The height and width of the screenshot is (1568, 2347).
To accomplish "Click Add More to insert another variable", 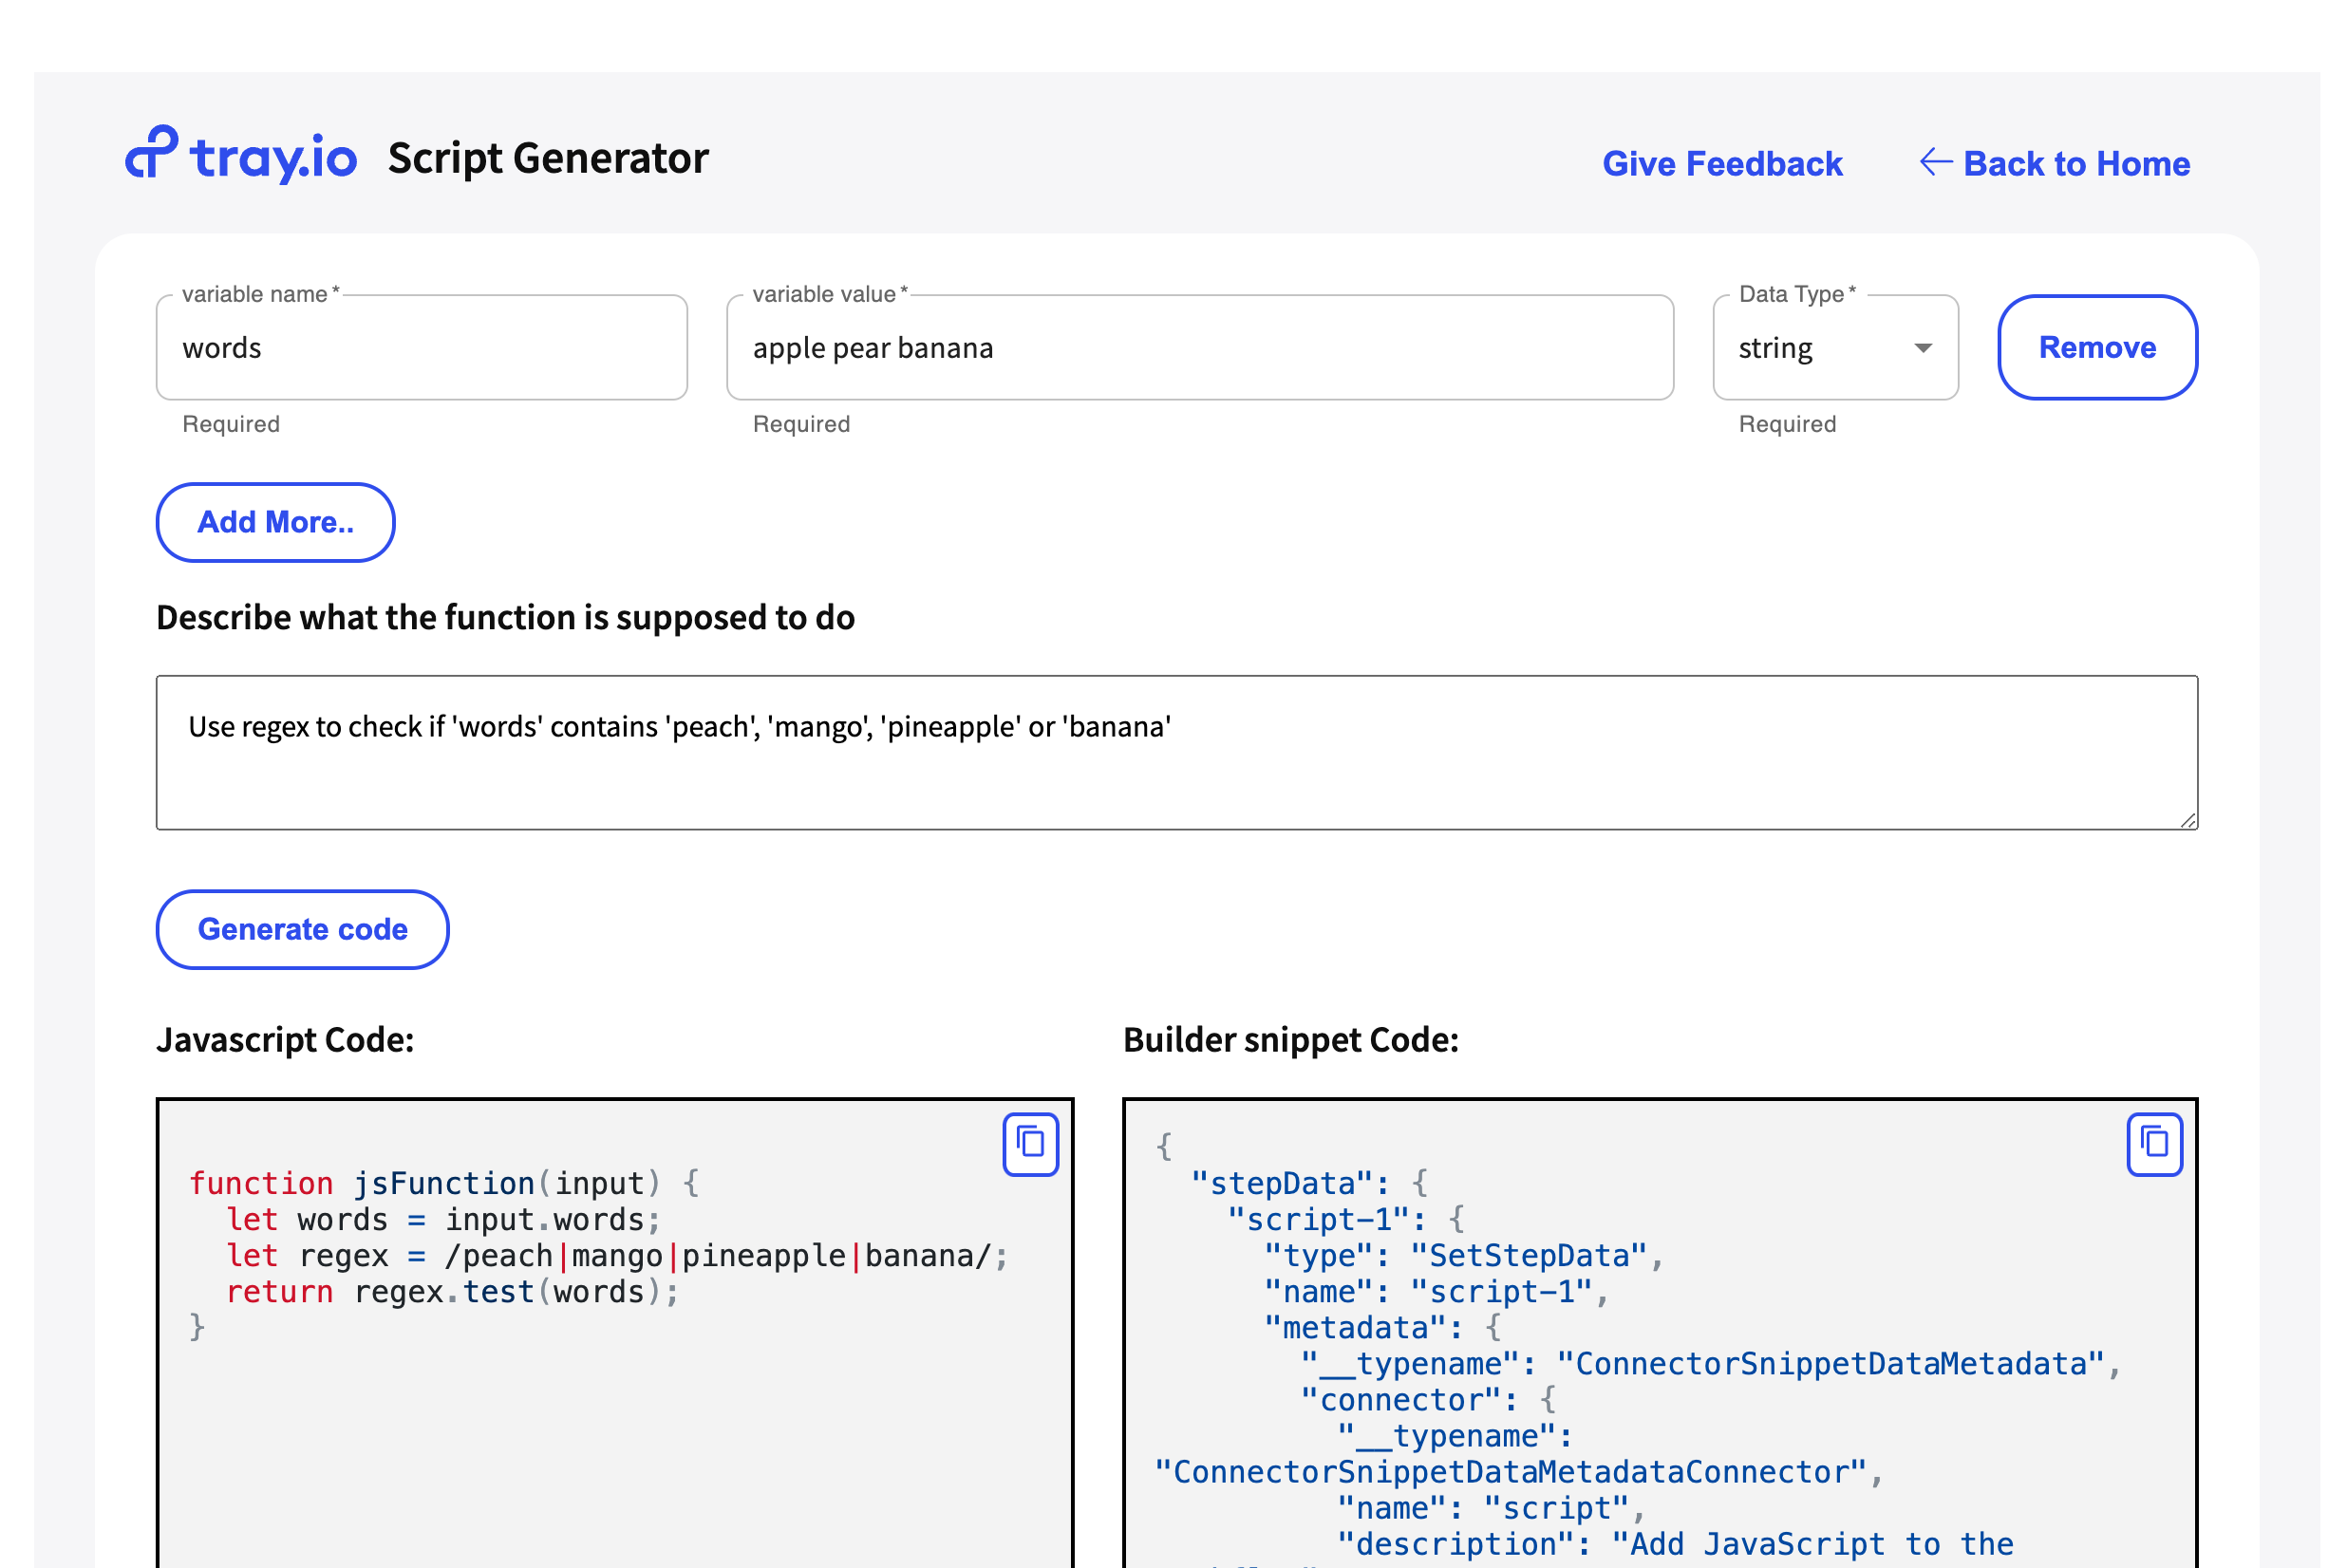I will coord(275,522).
